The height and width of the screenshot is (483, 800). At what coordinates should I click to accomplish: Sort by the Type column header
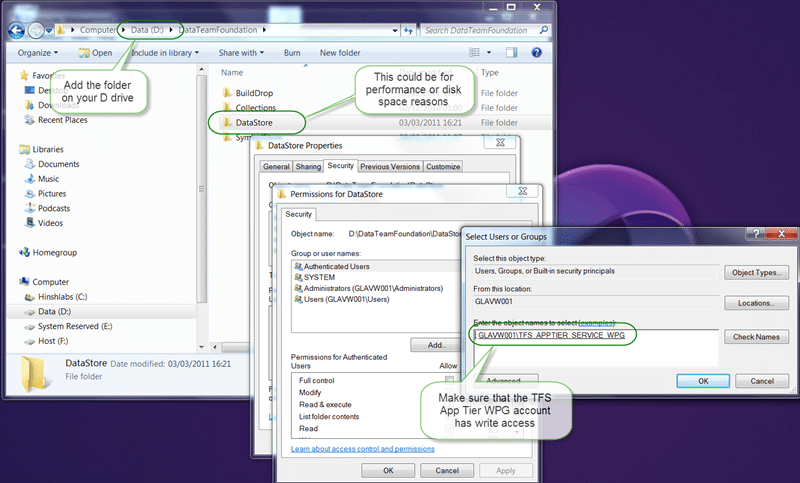click(x=490, y=72)
